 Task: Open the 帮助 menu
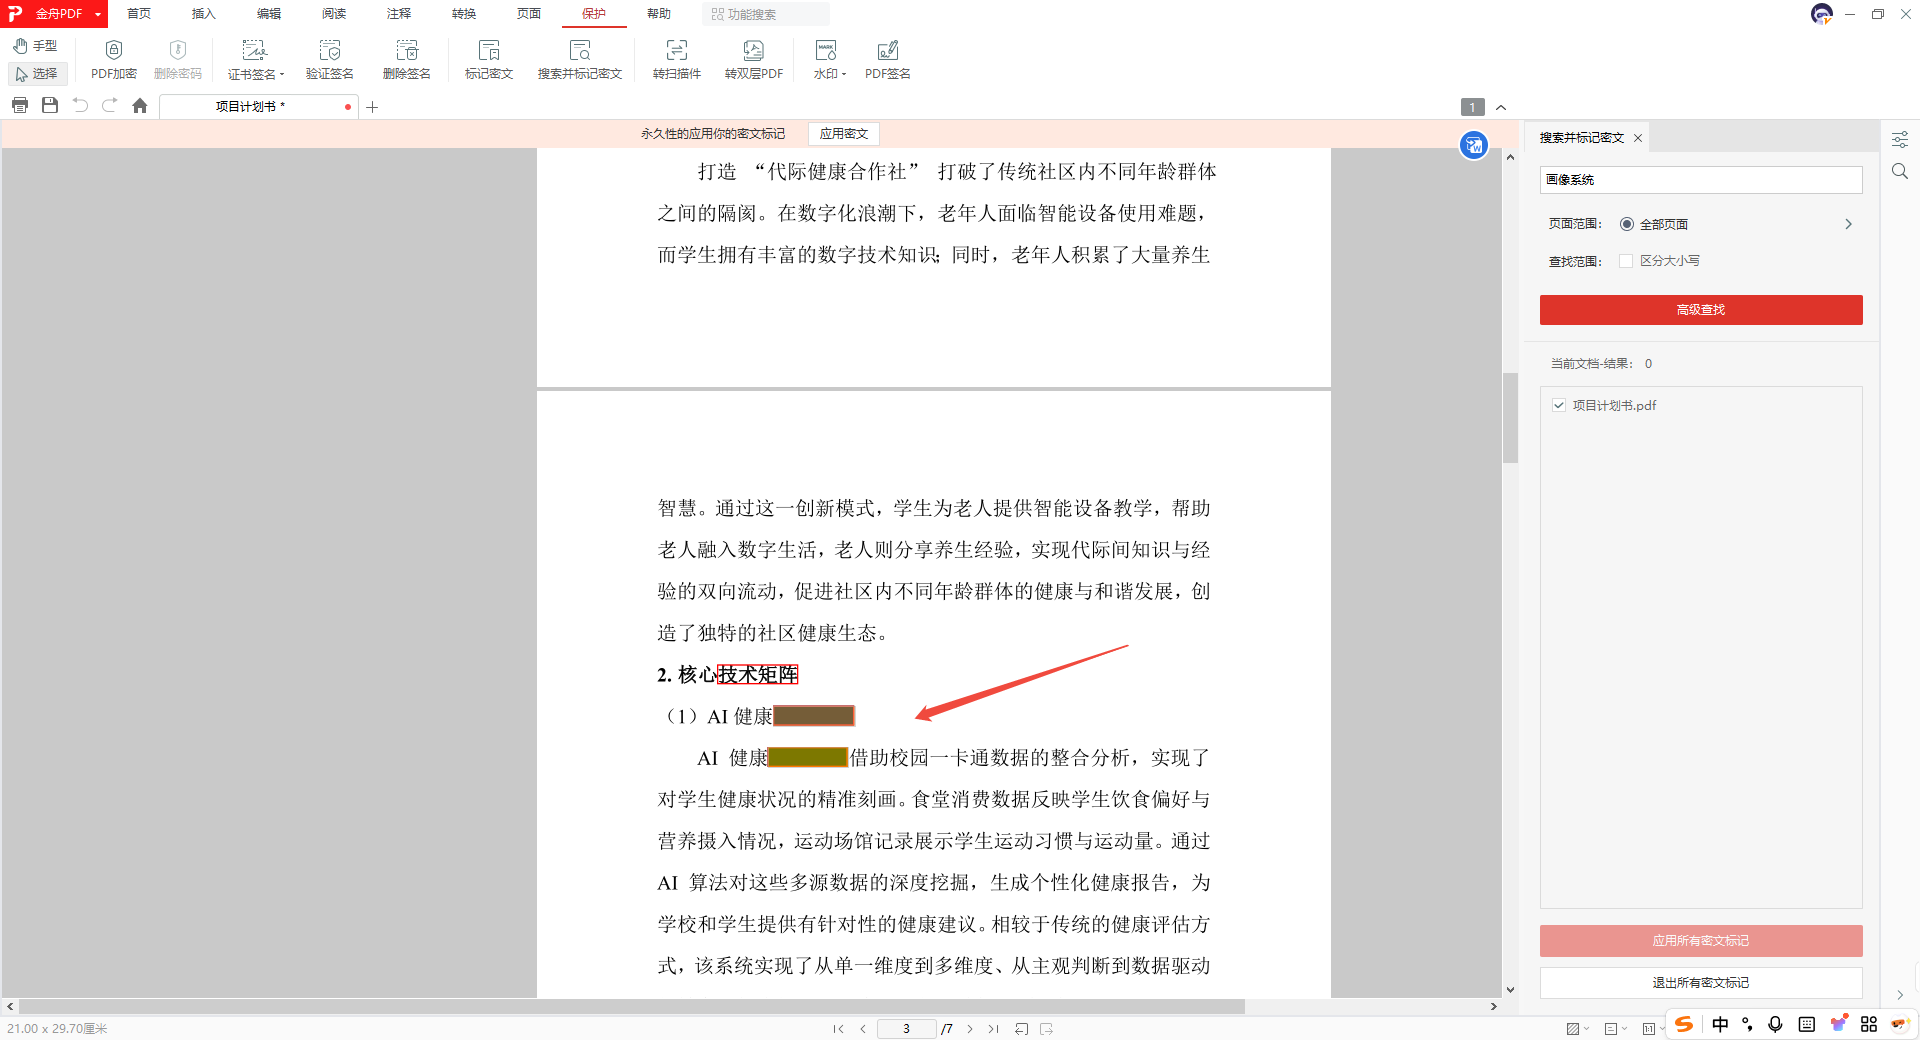(x=659, y=14)
